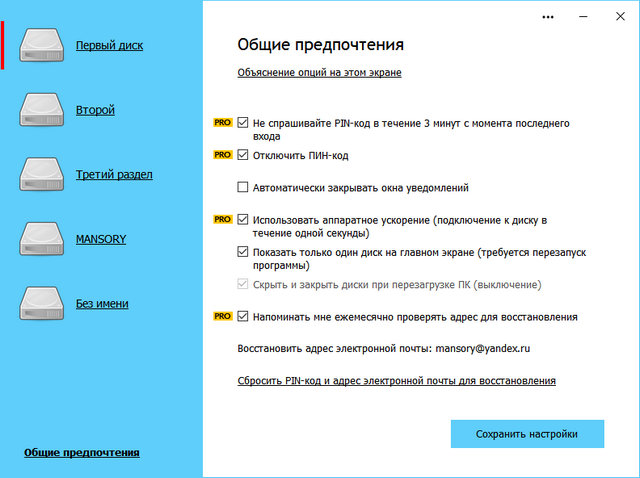The height and width of the screenshot is (478, 640).
Task: Click PRO badge near monthly reminder option
Action: (x=222, y=317)
